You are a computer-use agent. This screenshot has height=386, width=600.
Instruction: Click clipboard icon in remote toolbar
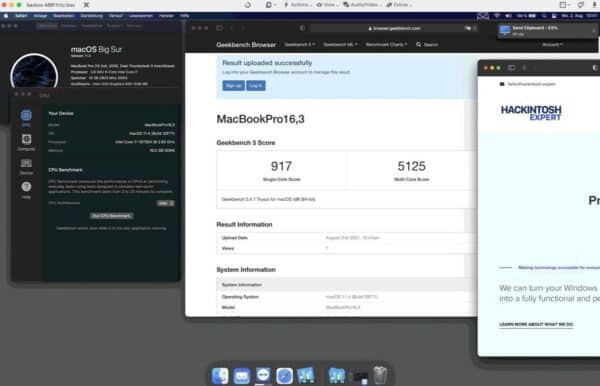269,5
